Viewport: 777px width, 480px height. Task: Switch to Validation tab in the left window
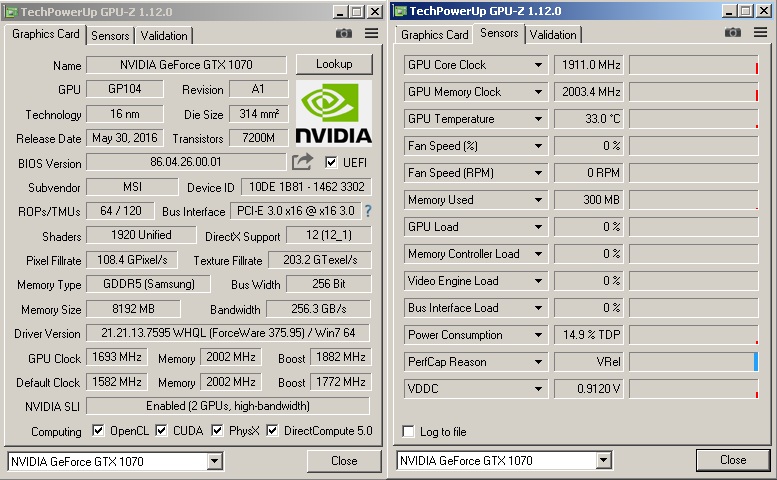point(164,36)
